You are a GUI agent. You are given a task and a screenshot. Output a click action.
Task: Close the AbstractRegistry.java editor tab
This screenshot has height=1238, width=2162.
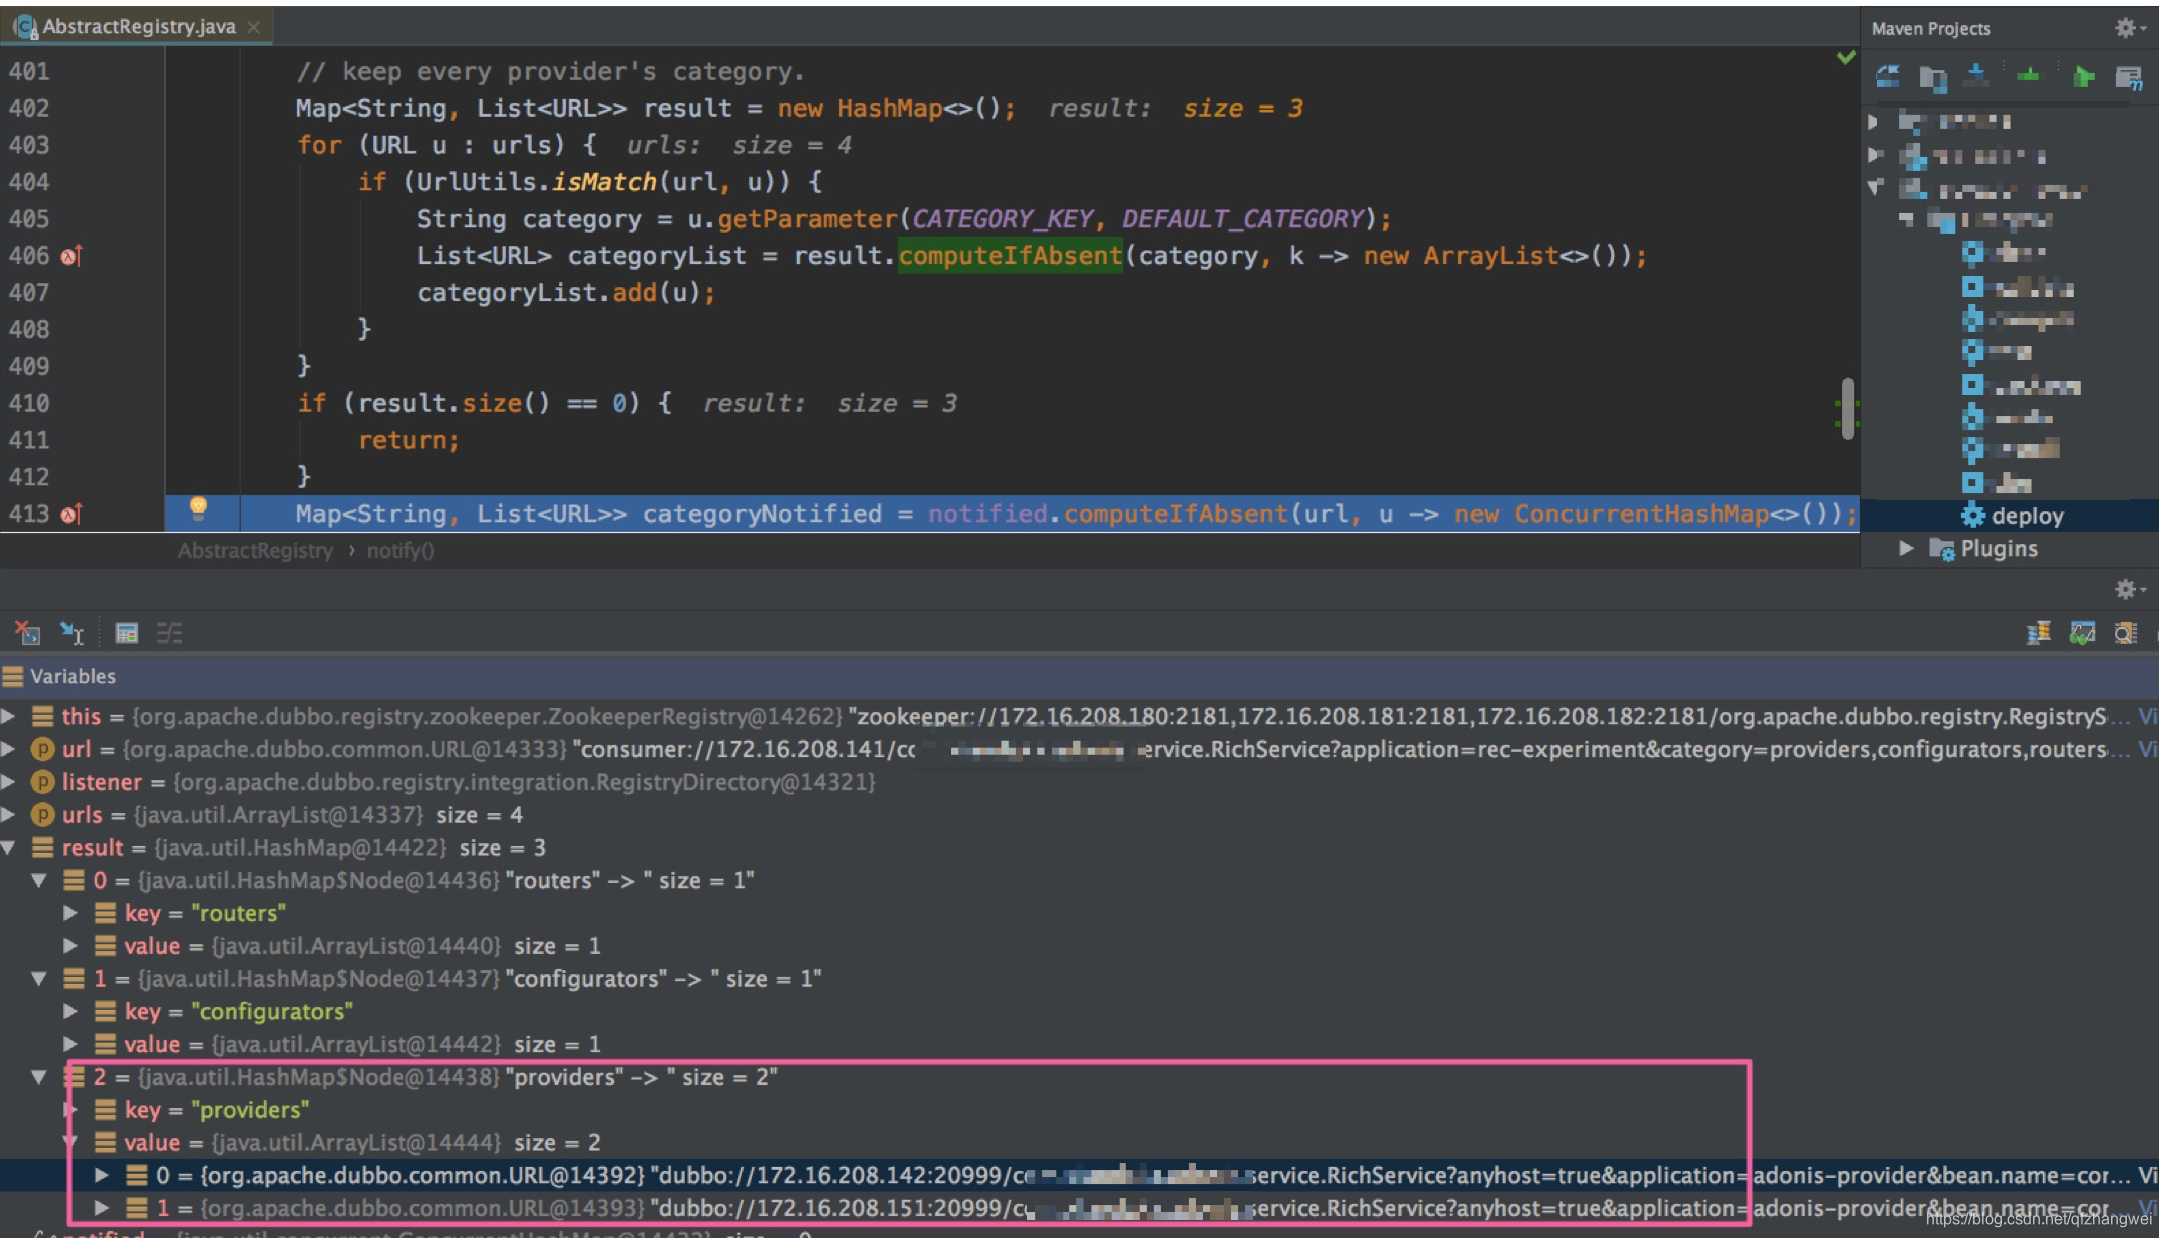click(254, 27)
